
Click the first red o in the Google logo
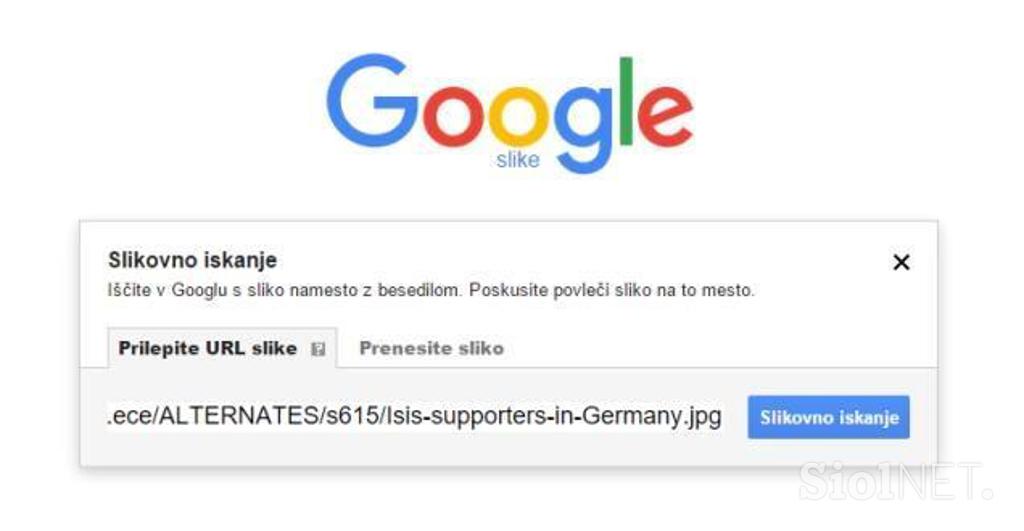(x=453, y=117)
